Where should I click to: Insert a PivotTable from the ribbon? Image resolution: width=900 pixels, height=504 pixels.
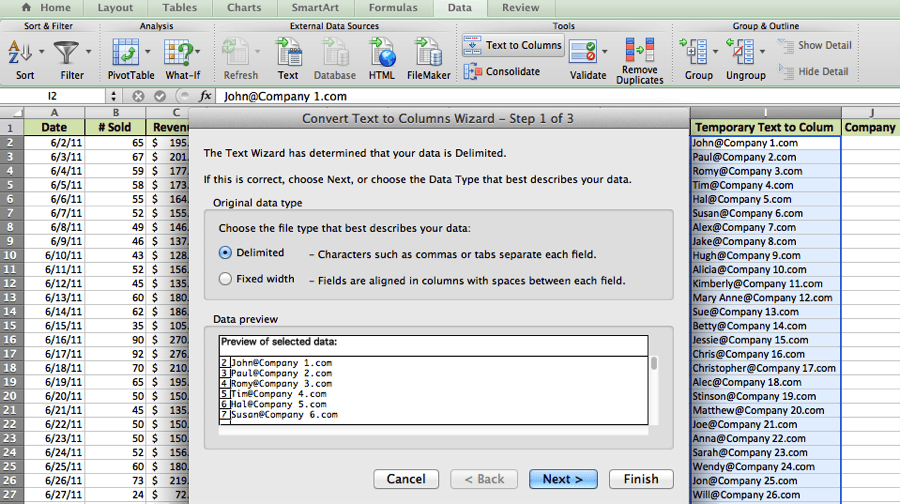click(x=126, y=51)
